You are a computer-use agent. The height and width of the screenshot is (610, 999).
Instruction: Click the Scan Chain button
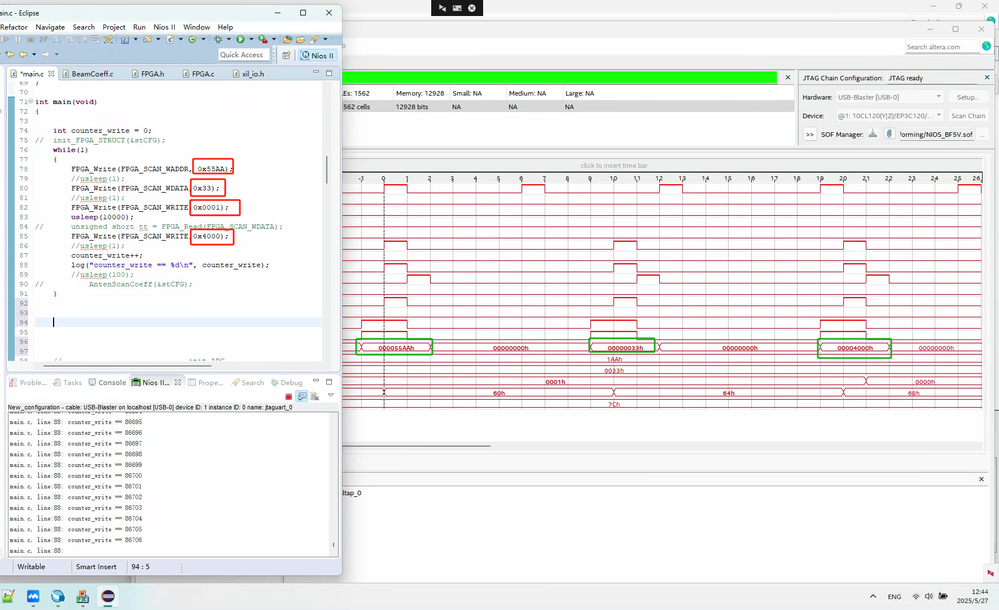[968, 115]
